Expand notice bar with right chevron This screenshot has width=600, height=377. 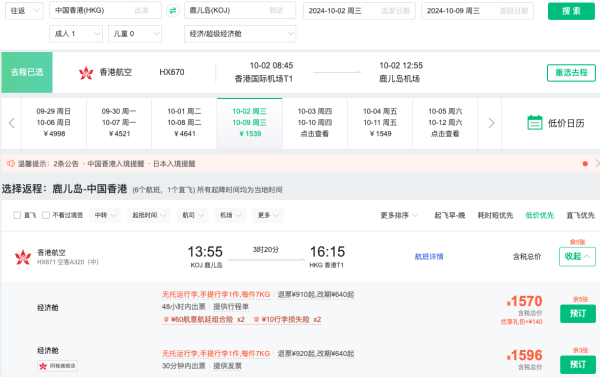pos(597,164)
